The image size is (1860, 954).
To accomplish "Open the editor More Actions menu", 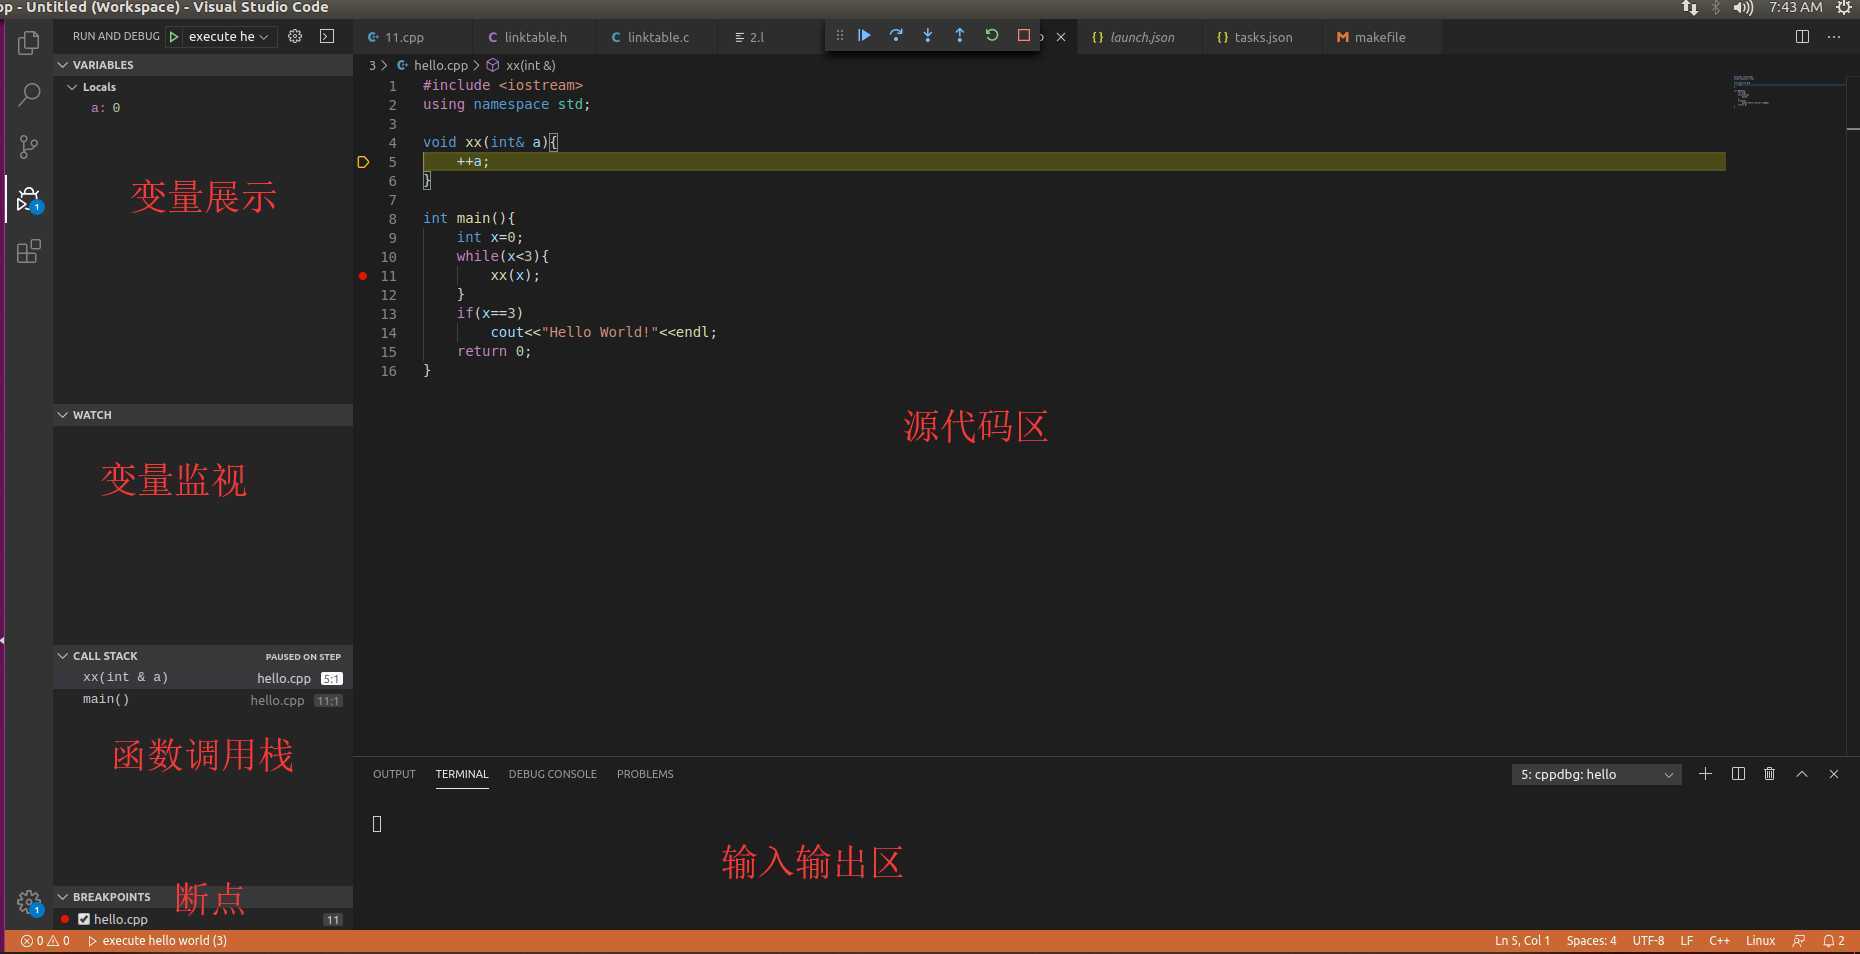I will click(1833, 37).
